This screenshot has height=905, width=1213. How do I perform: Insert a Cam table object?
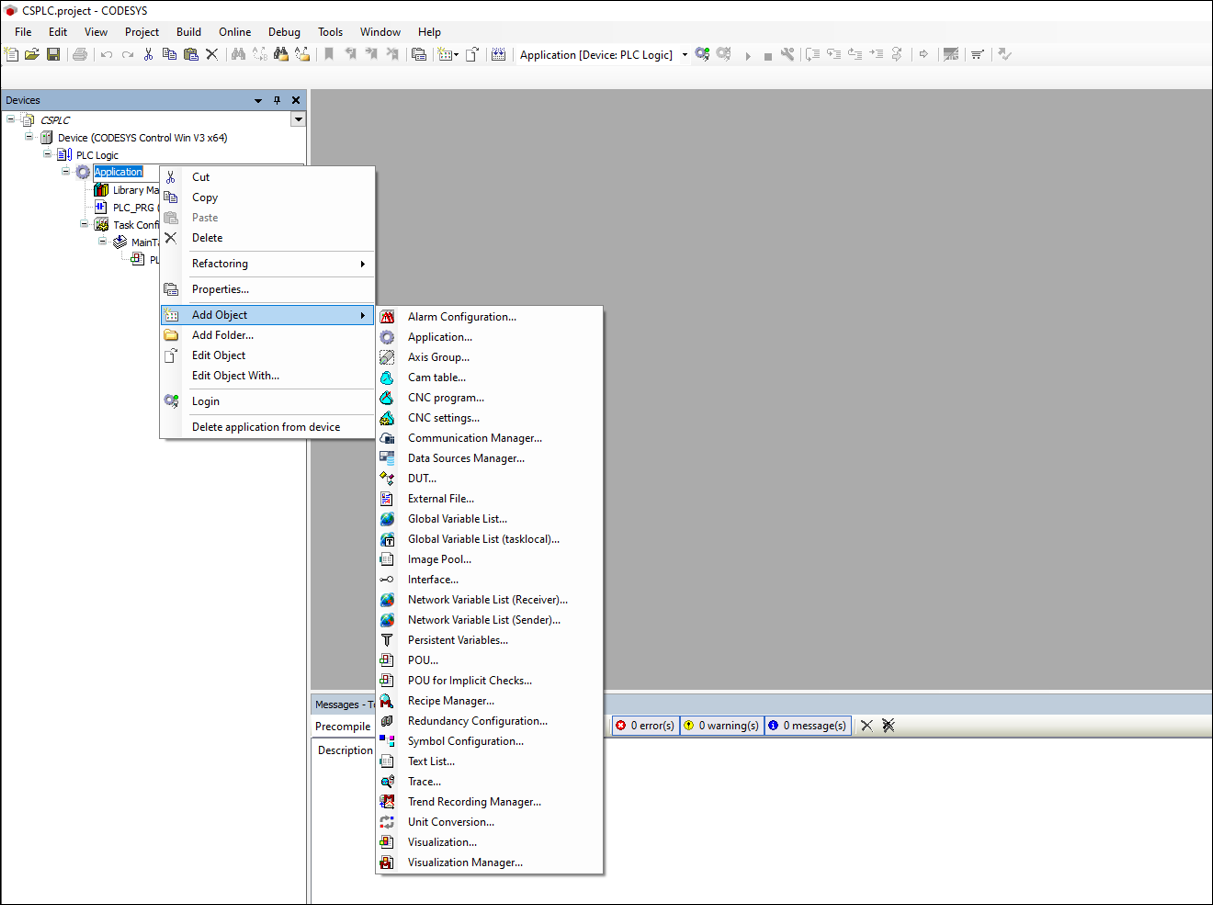[438, 377]
